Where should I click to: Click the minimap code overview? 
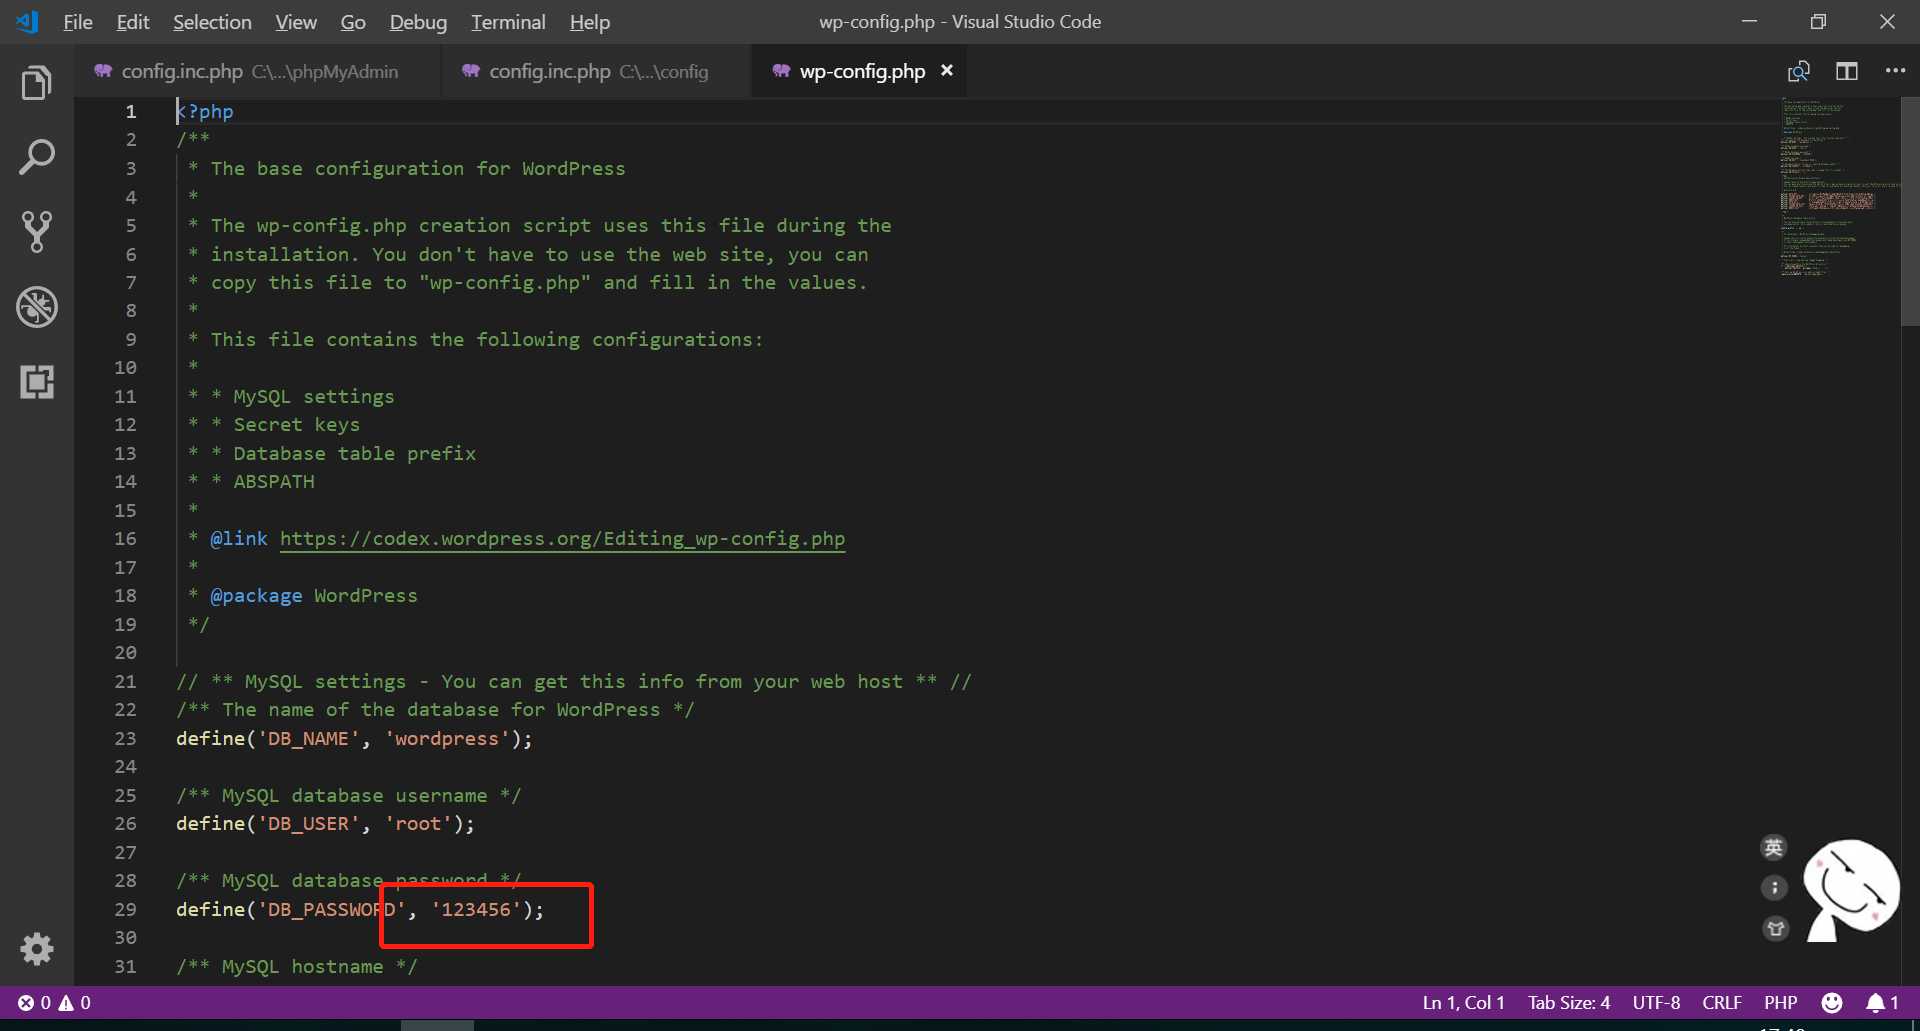(1838, 187)
